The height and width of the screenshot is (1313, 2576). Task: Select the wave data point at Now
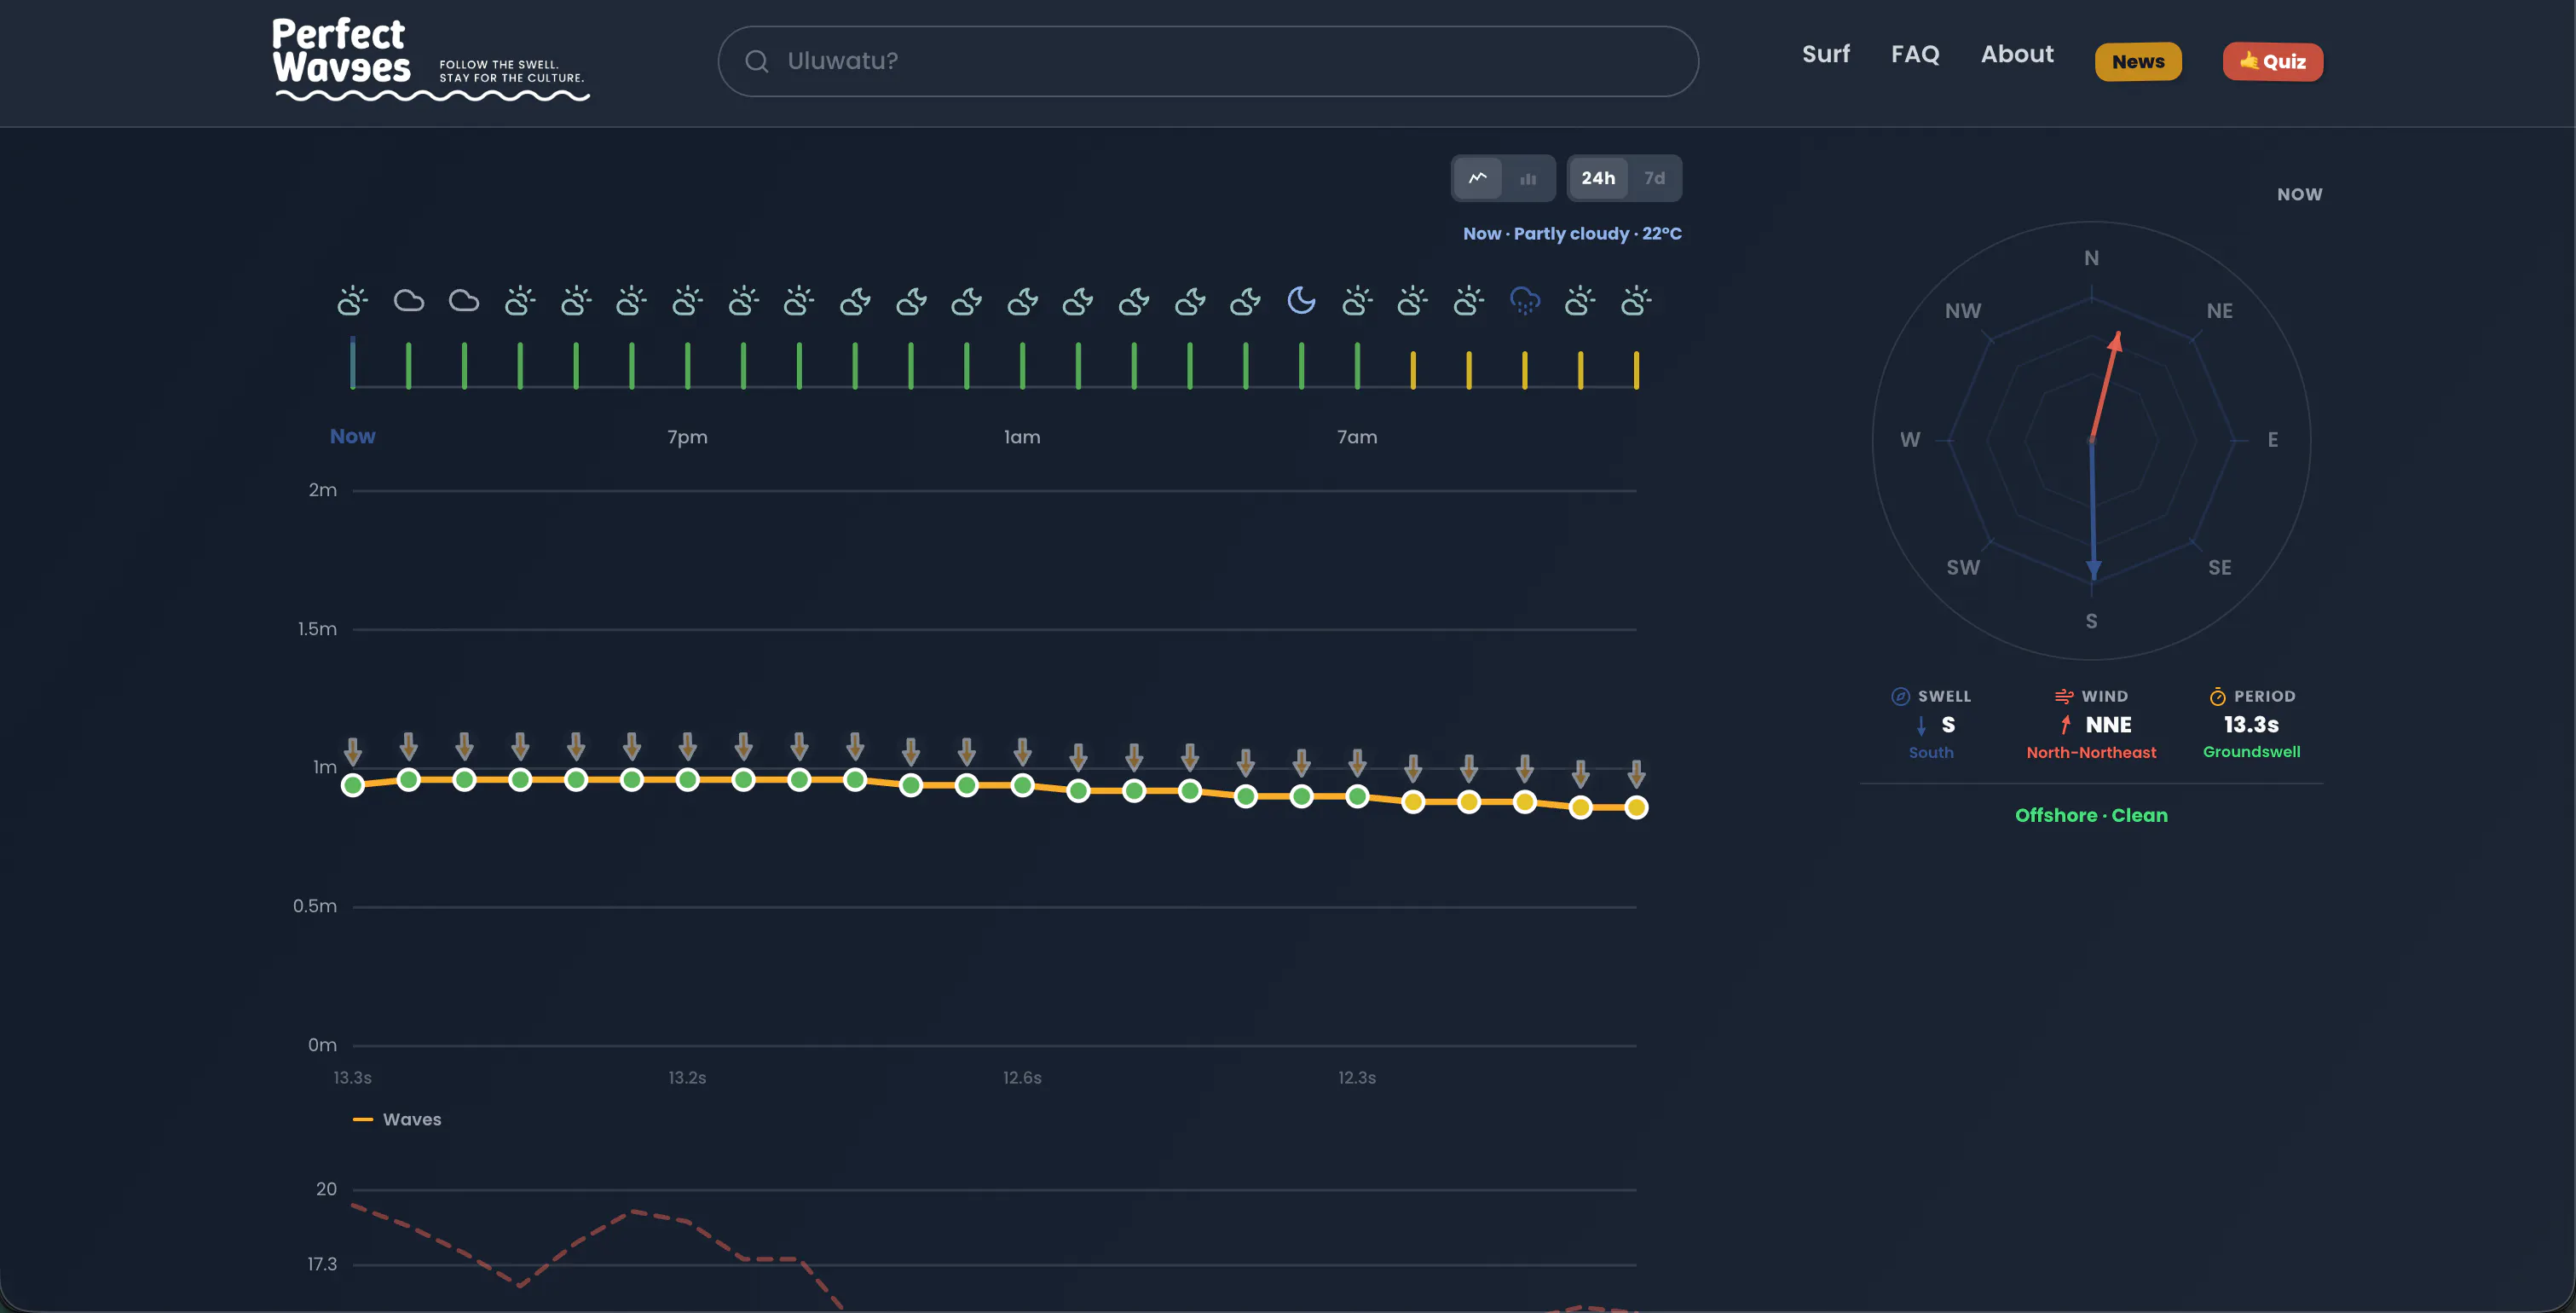coord(353,785)
